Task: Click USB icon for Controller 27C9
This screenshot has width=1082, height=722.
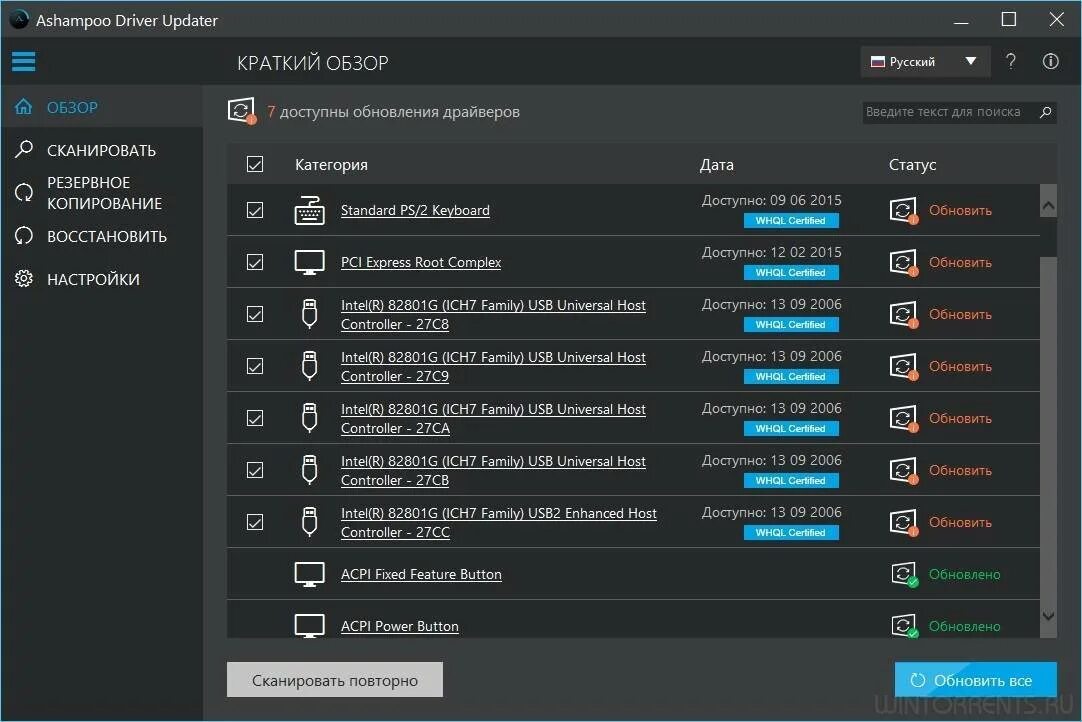Action: [309, 366]
